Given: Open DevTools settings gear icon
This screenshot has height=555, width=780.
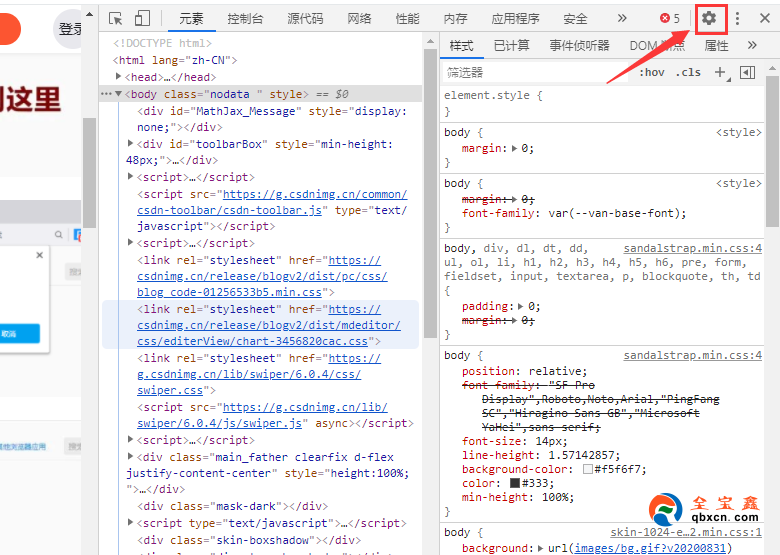Looking at the screenshot, I should [x=709, y=18].
